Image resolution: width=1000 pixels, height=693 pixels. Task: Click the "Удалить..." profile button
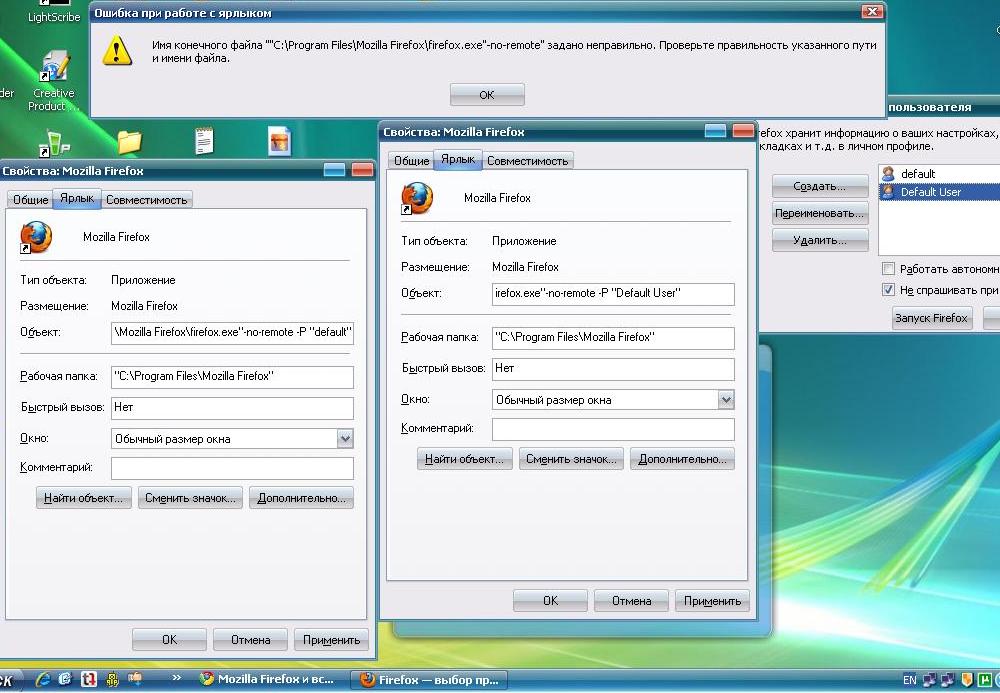point(820,240)
